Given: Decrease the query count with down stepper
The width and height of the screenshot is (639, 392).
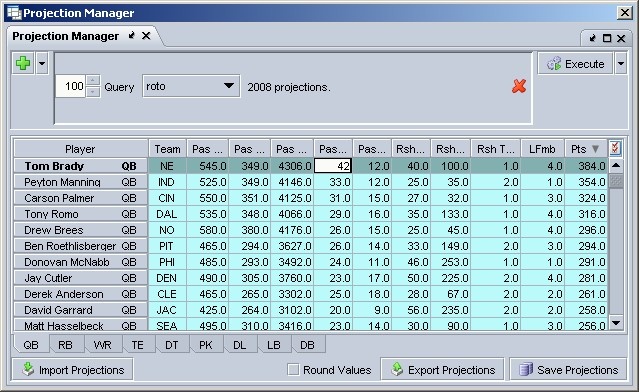Looking at the screenshot, I should 93,92.
